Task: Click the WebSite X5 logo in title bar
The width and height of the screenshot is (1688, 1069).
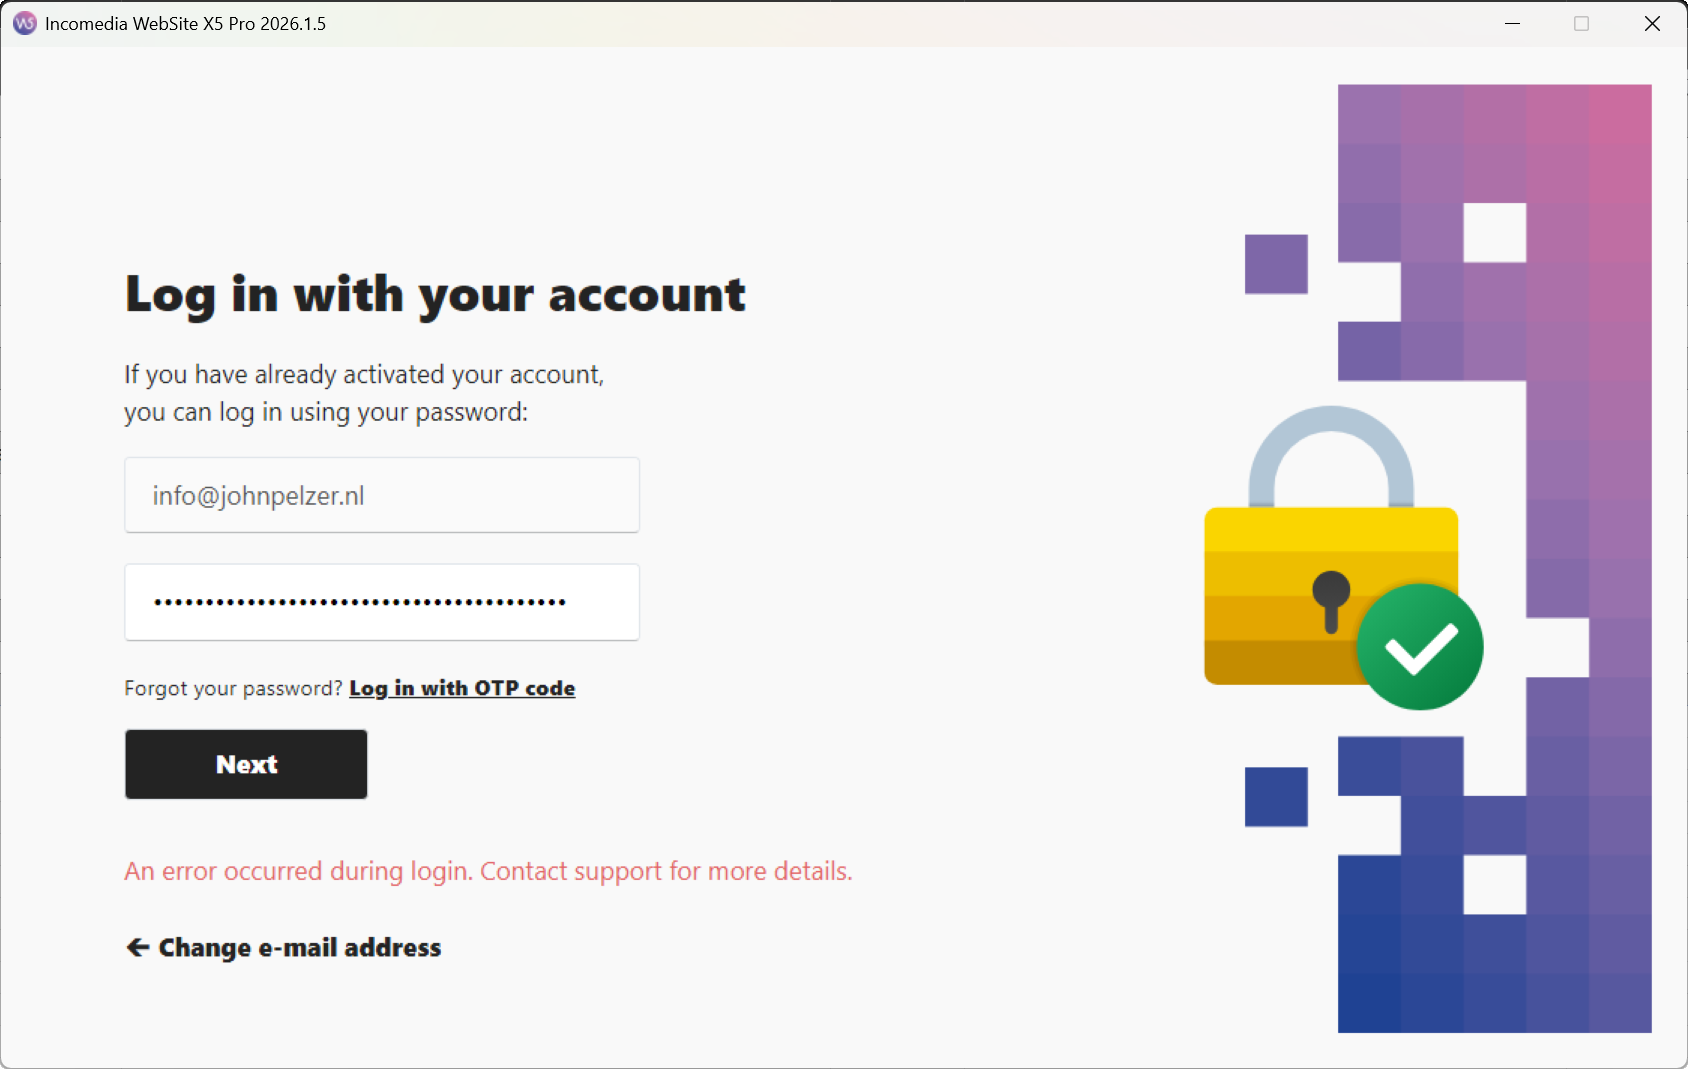Action: click(x=24, y=23)
